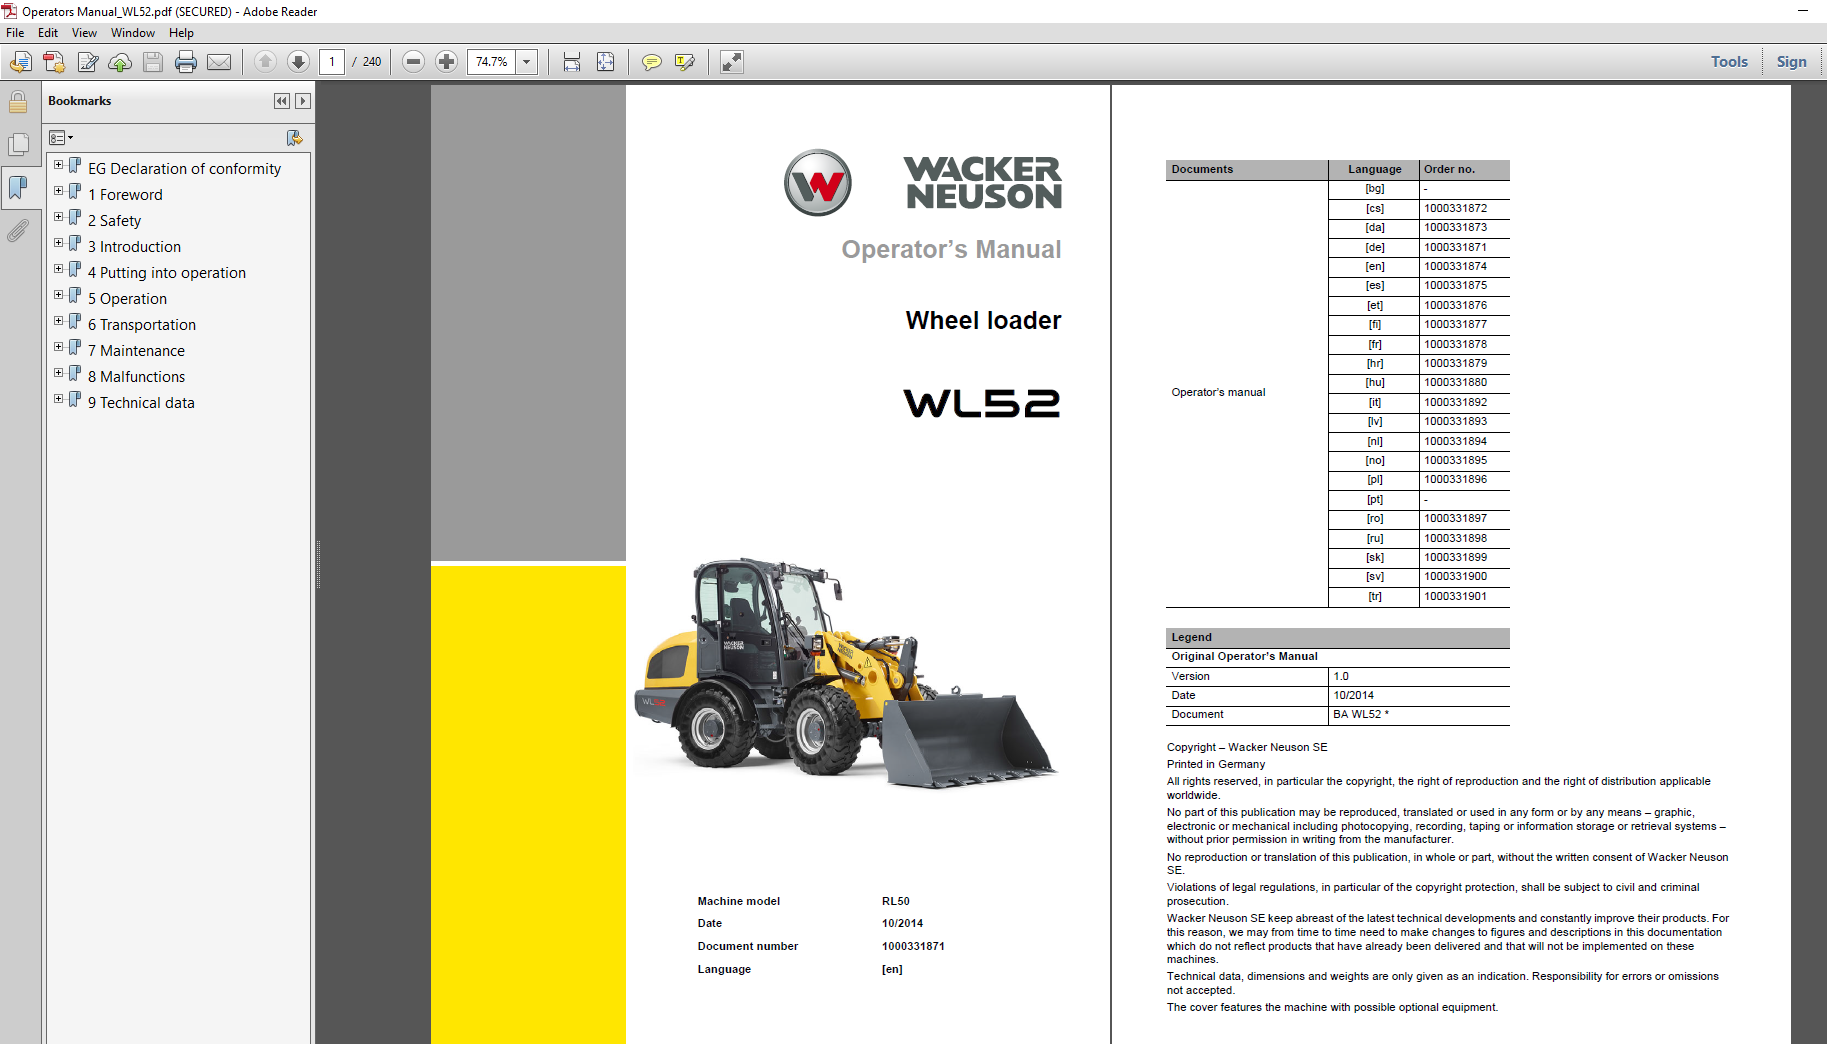This screenshot has height=1044, width=1827.
Task: Expand the 5 Operation bookmark
Action: point(58,295)
